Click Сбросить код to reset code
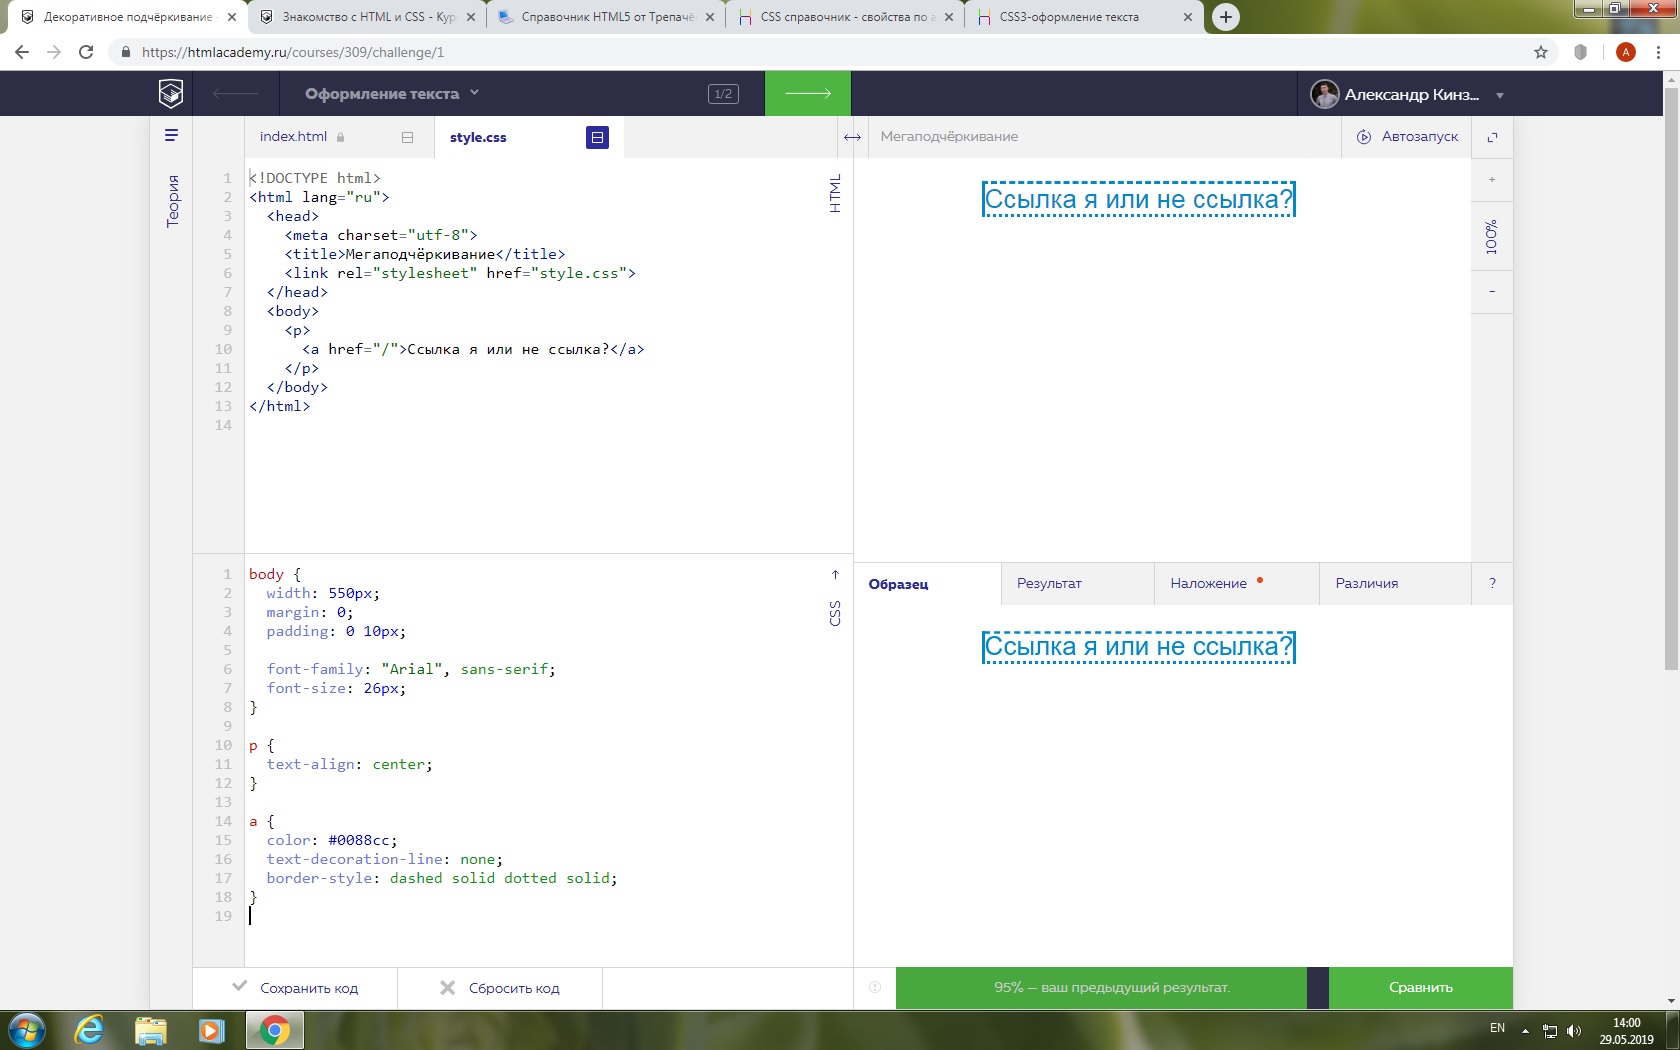The width and height of the screenshot is (1680, 1050). [500, 988]
